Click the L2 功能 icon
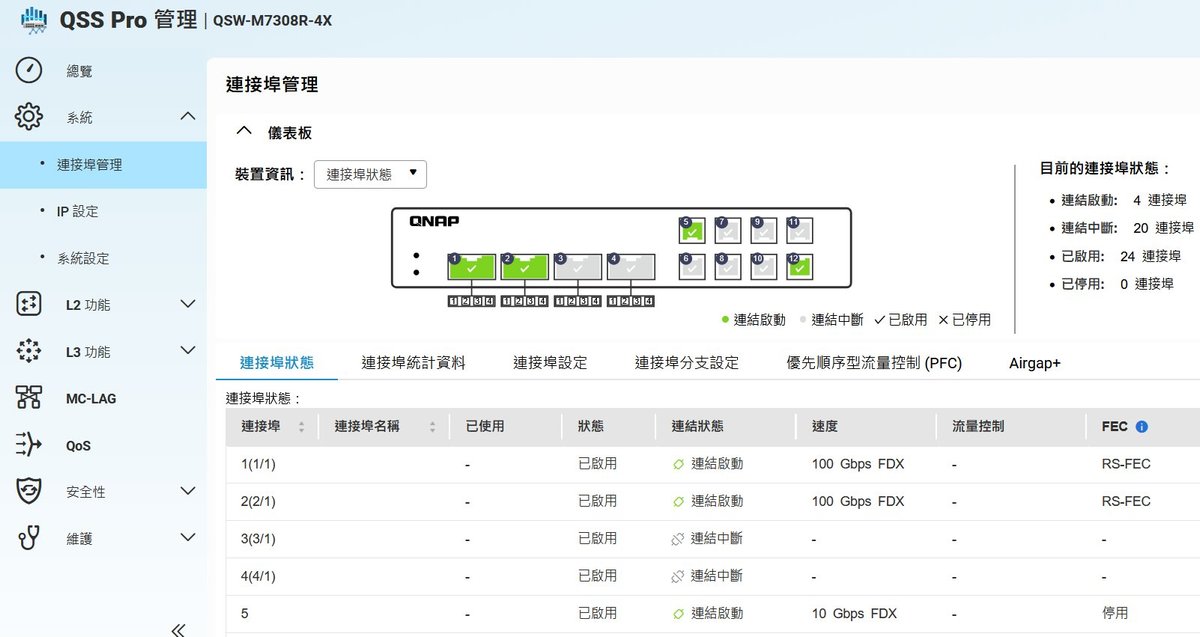Image resolution: width=1200 pixels, height=637 pixels. [29, 304]
